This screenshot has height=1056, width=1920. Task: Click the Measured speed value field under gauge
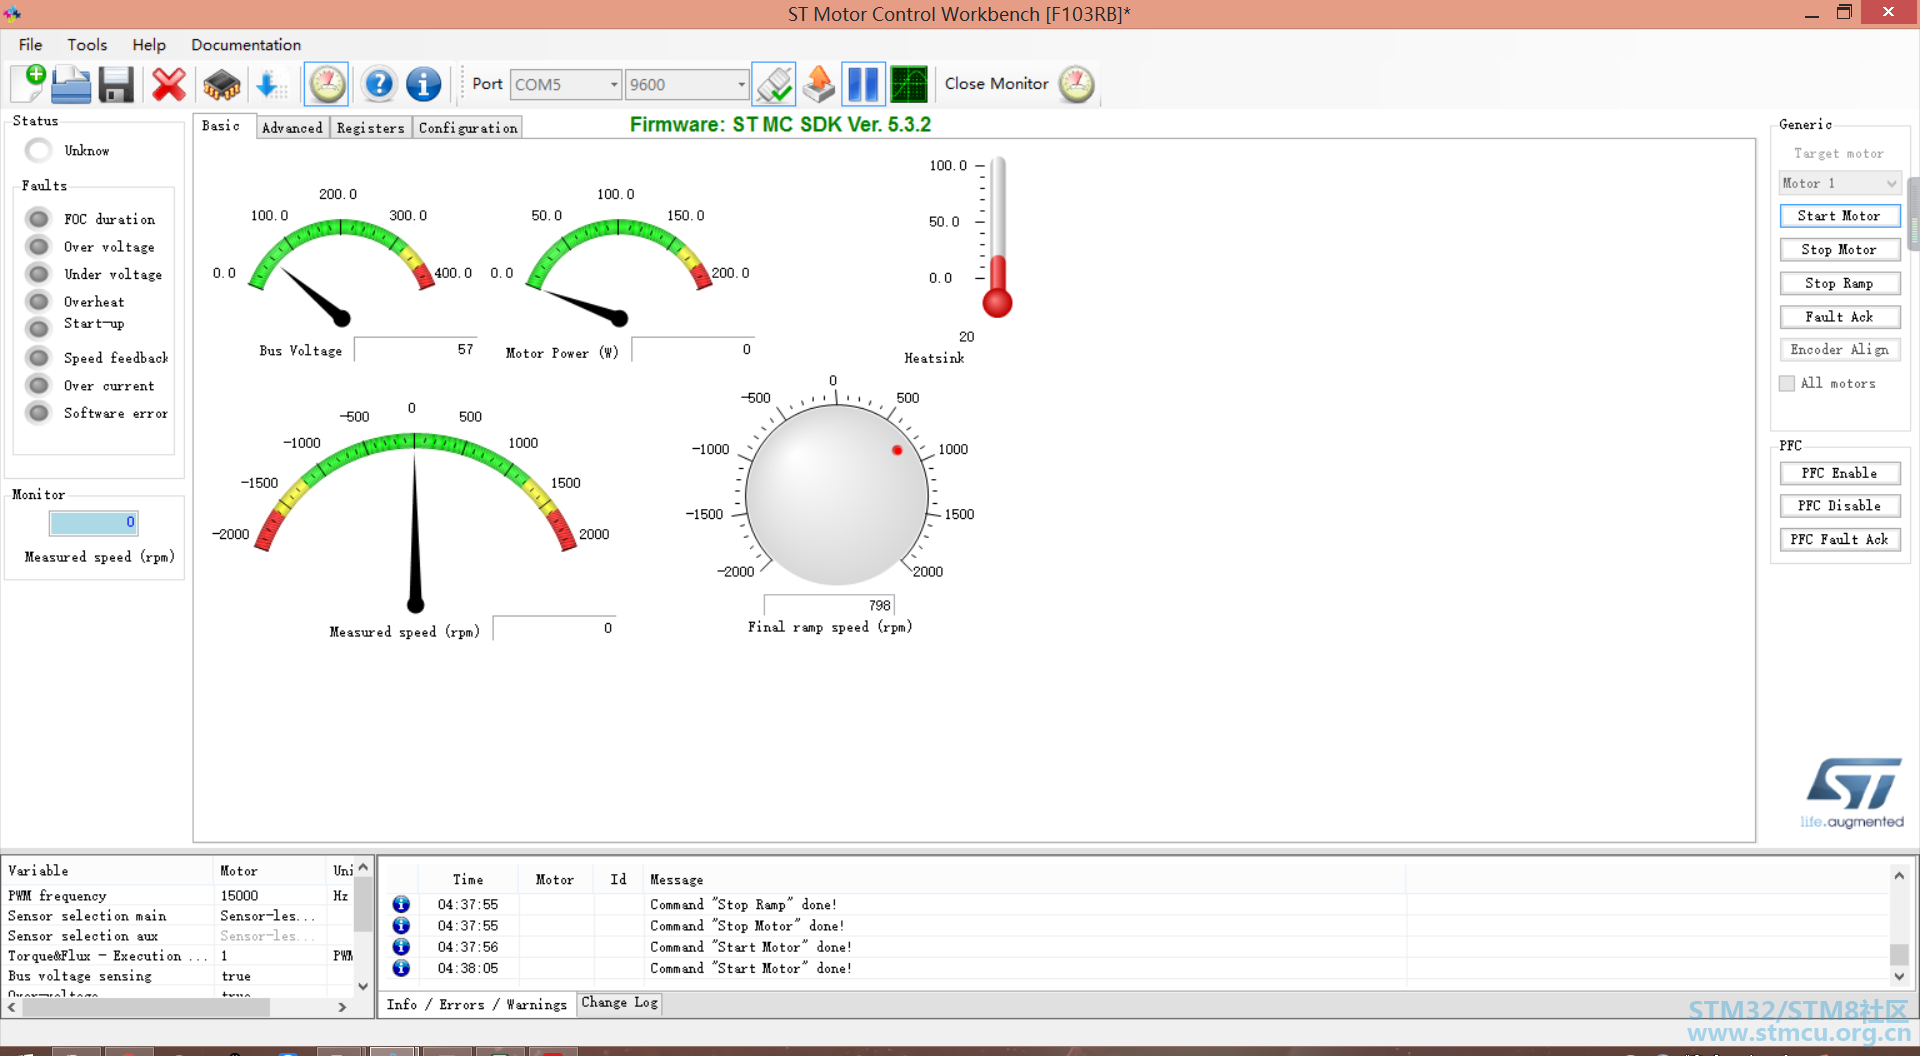coord(555,628)
